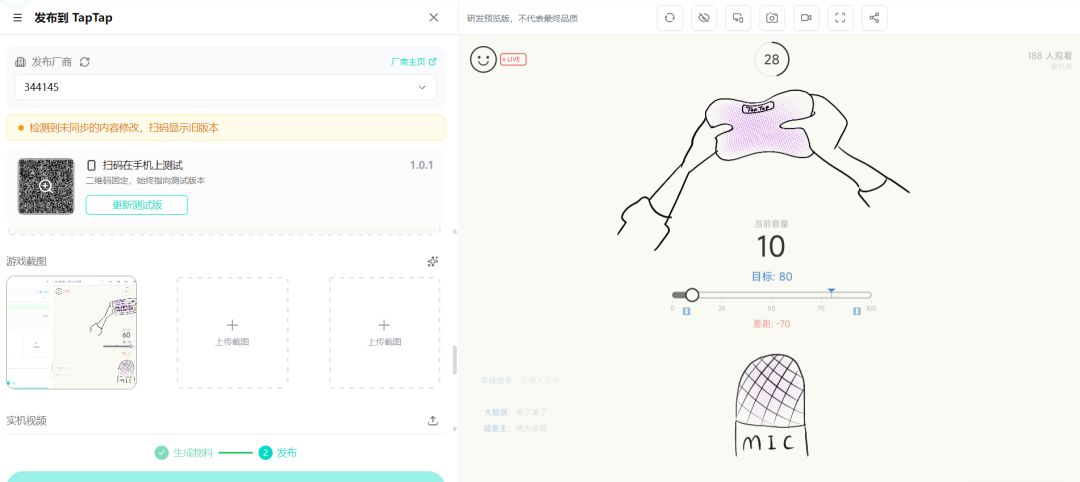This screenshot has height=482, width=1080.
Task: Select the existing game screenshot thumbnail
Action: pos(71,332)
